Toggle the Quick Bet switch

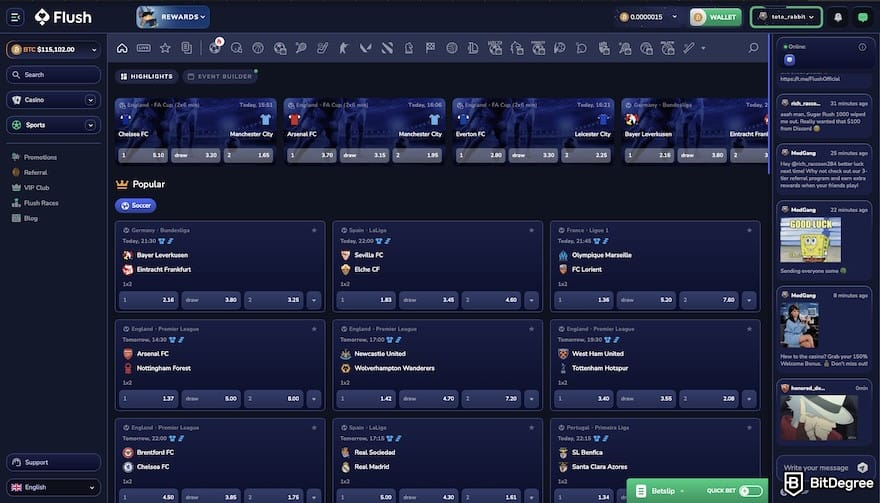click(x=750, y=491)
